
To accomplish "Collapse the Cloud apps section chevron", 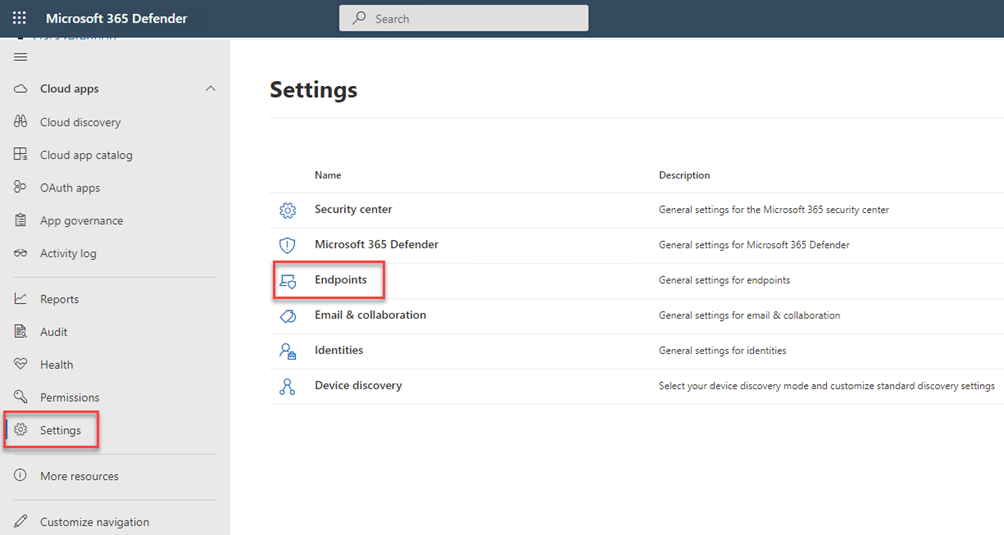I will (x=210, y=88).
